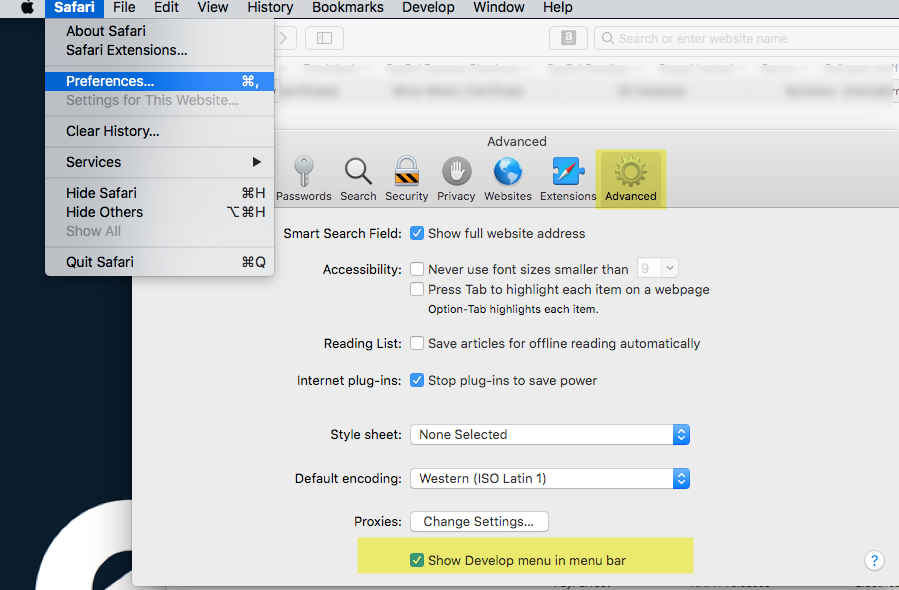Viewport: 899px width, 590px height.
Task: Open the Edit menu
Action: click(166, 7)
